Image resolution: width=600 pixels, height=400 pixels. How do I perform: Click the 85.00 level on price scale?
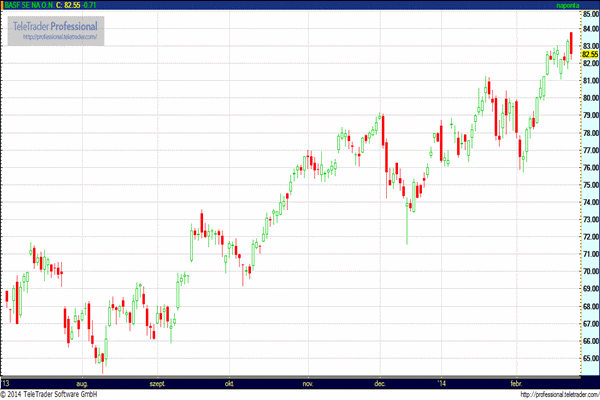pos(590,14)
